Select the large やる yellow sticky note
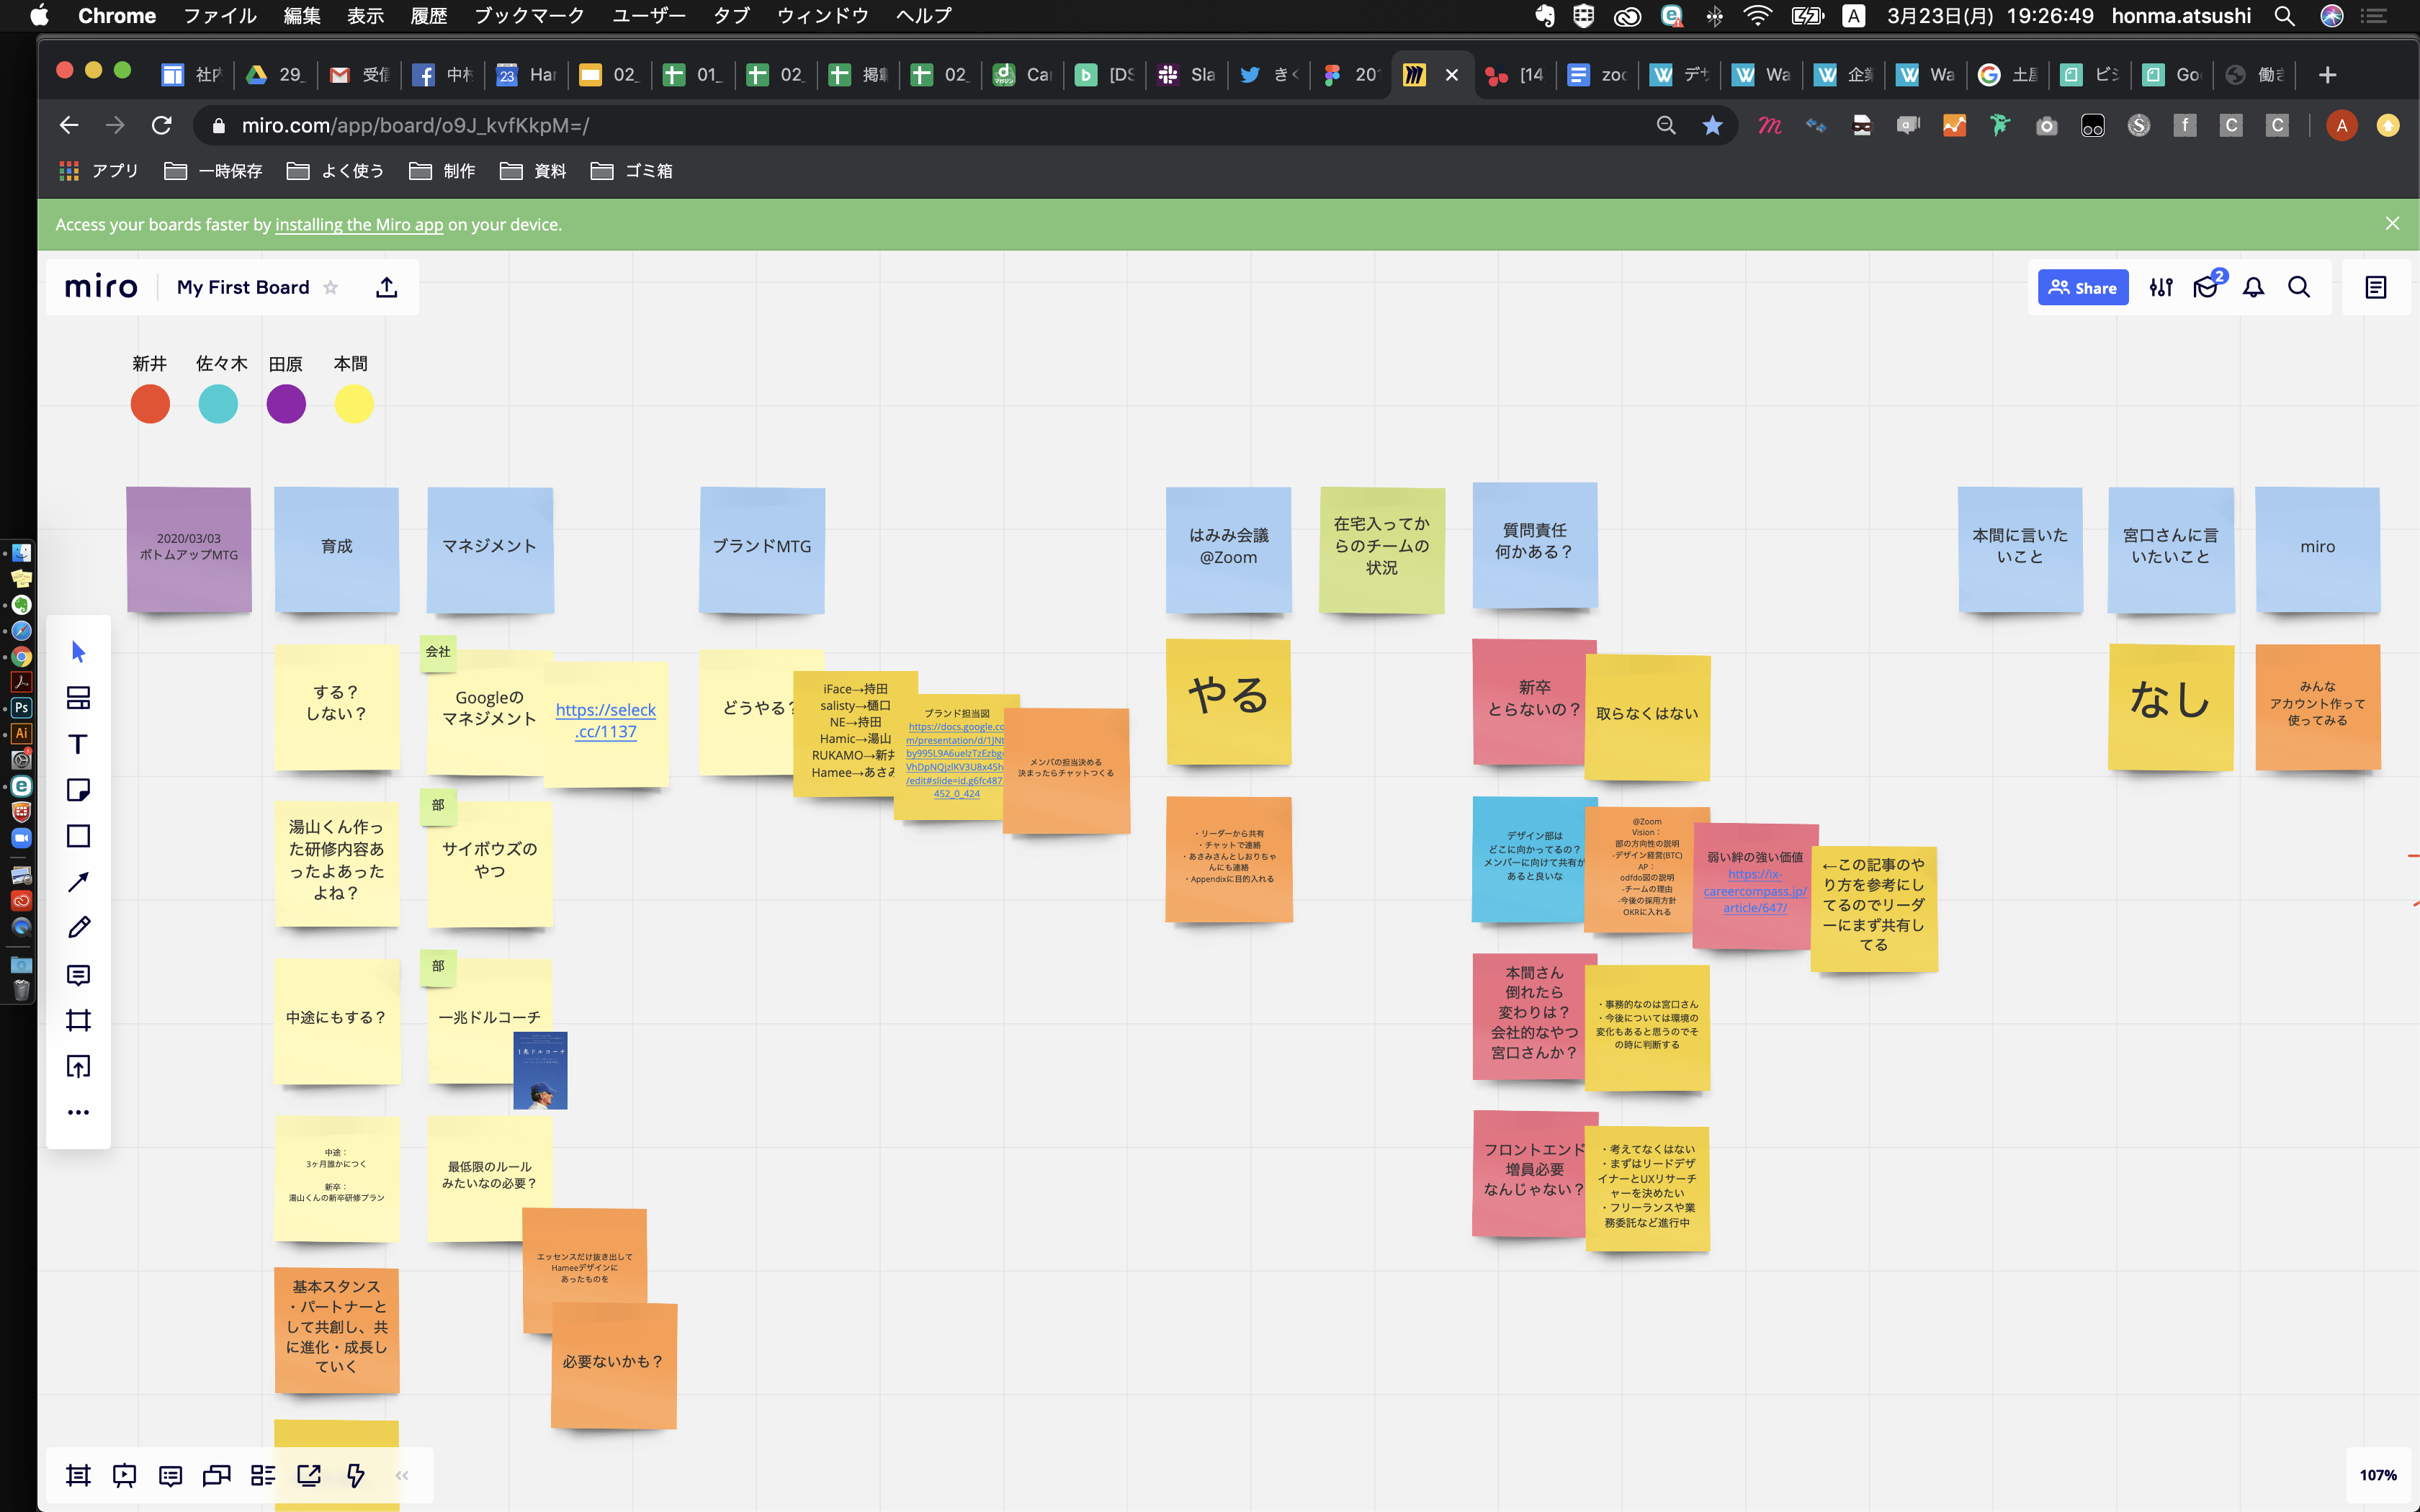The image size is (2420, 1512). [1228, 702]
